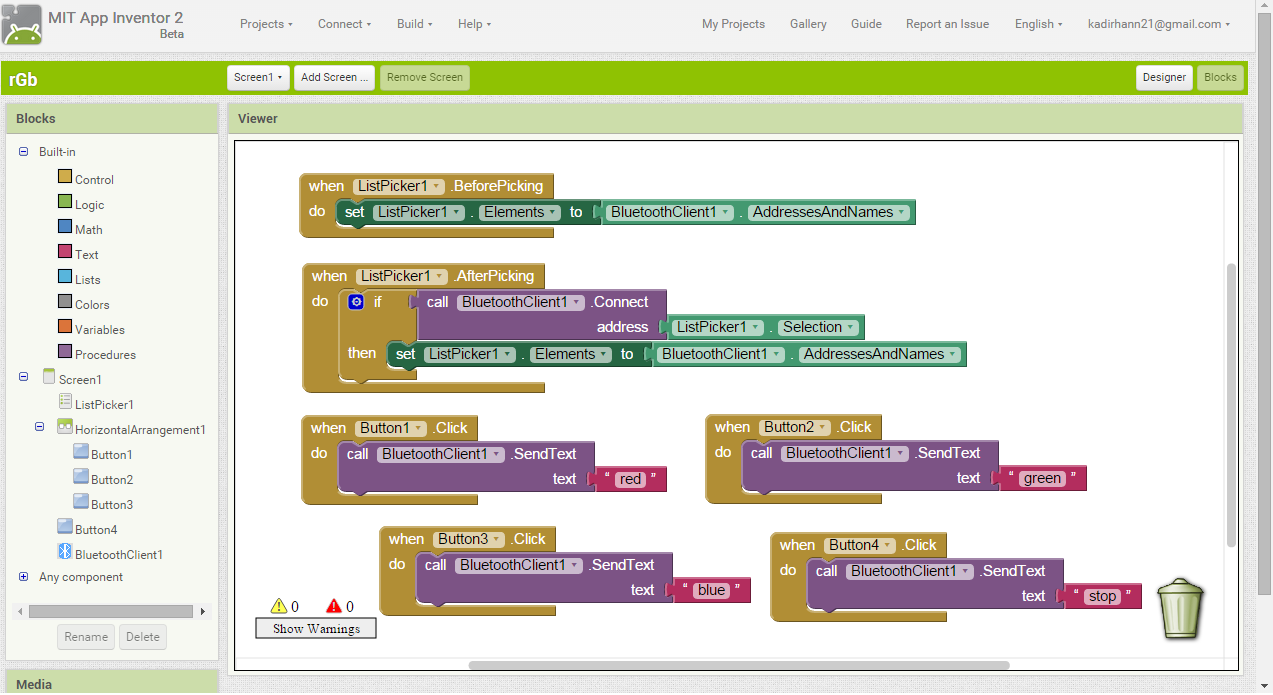The height and width of the screenshot is (695, 1273).
Task: Click the "stop" text string block
Action: (x=1102, y=596)
